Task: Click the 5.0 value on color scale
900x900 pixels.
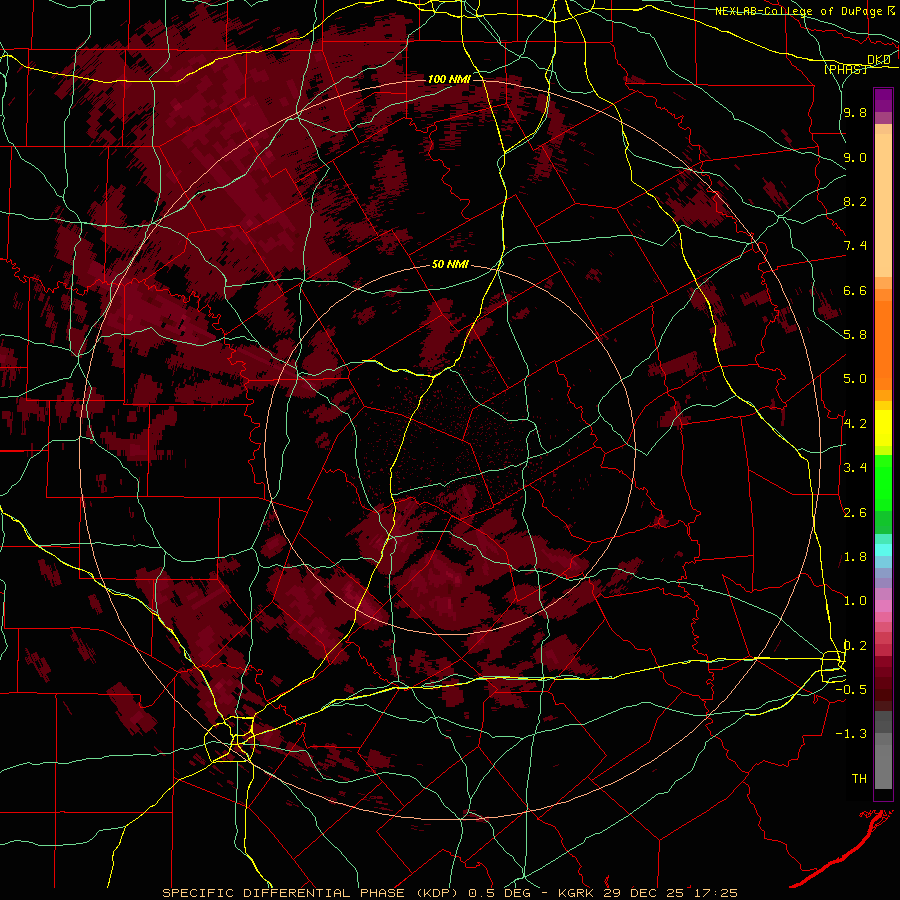Action: click(855, 379)
